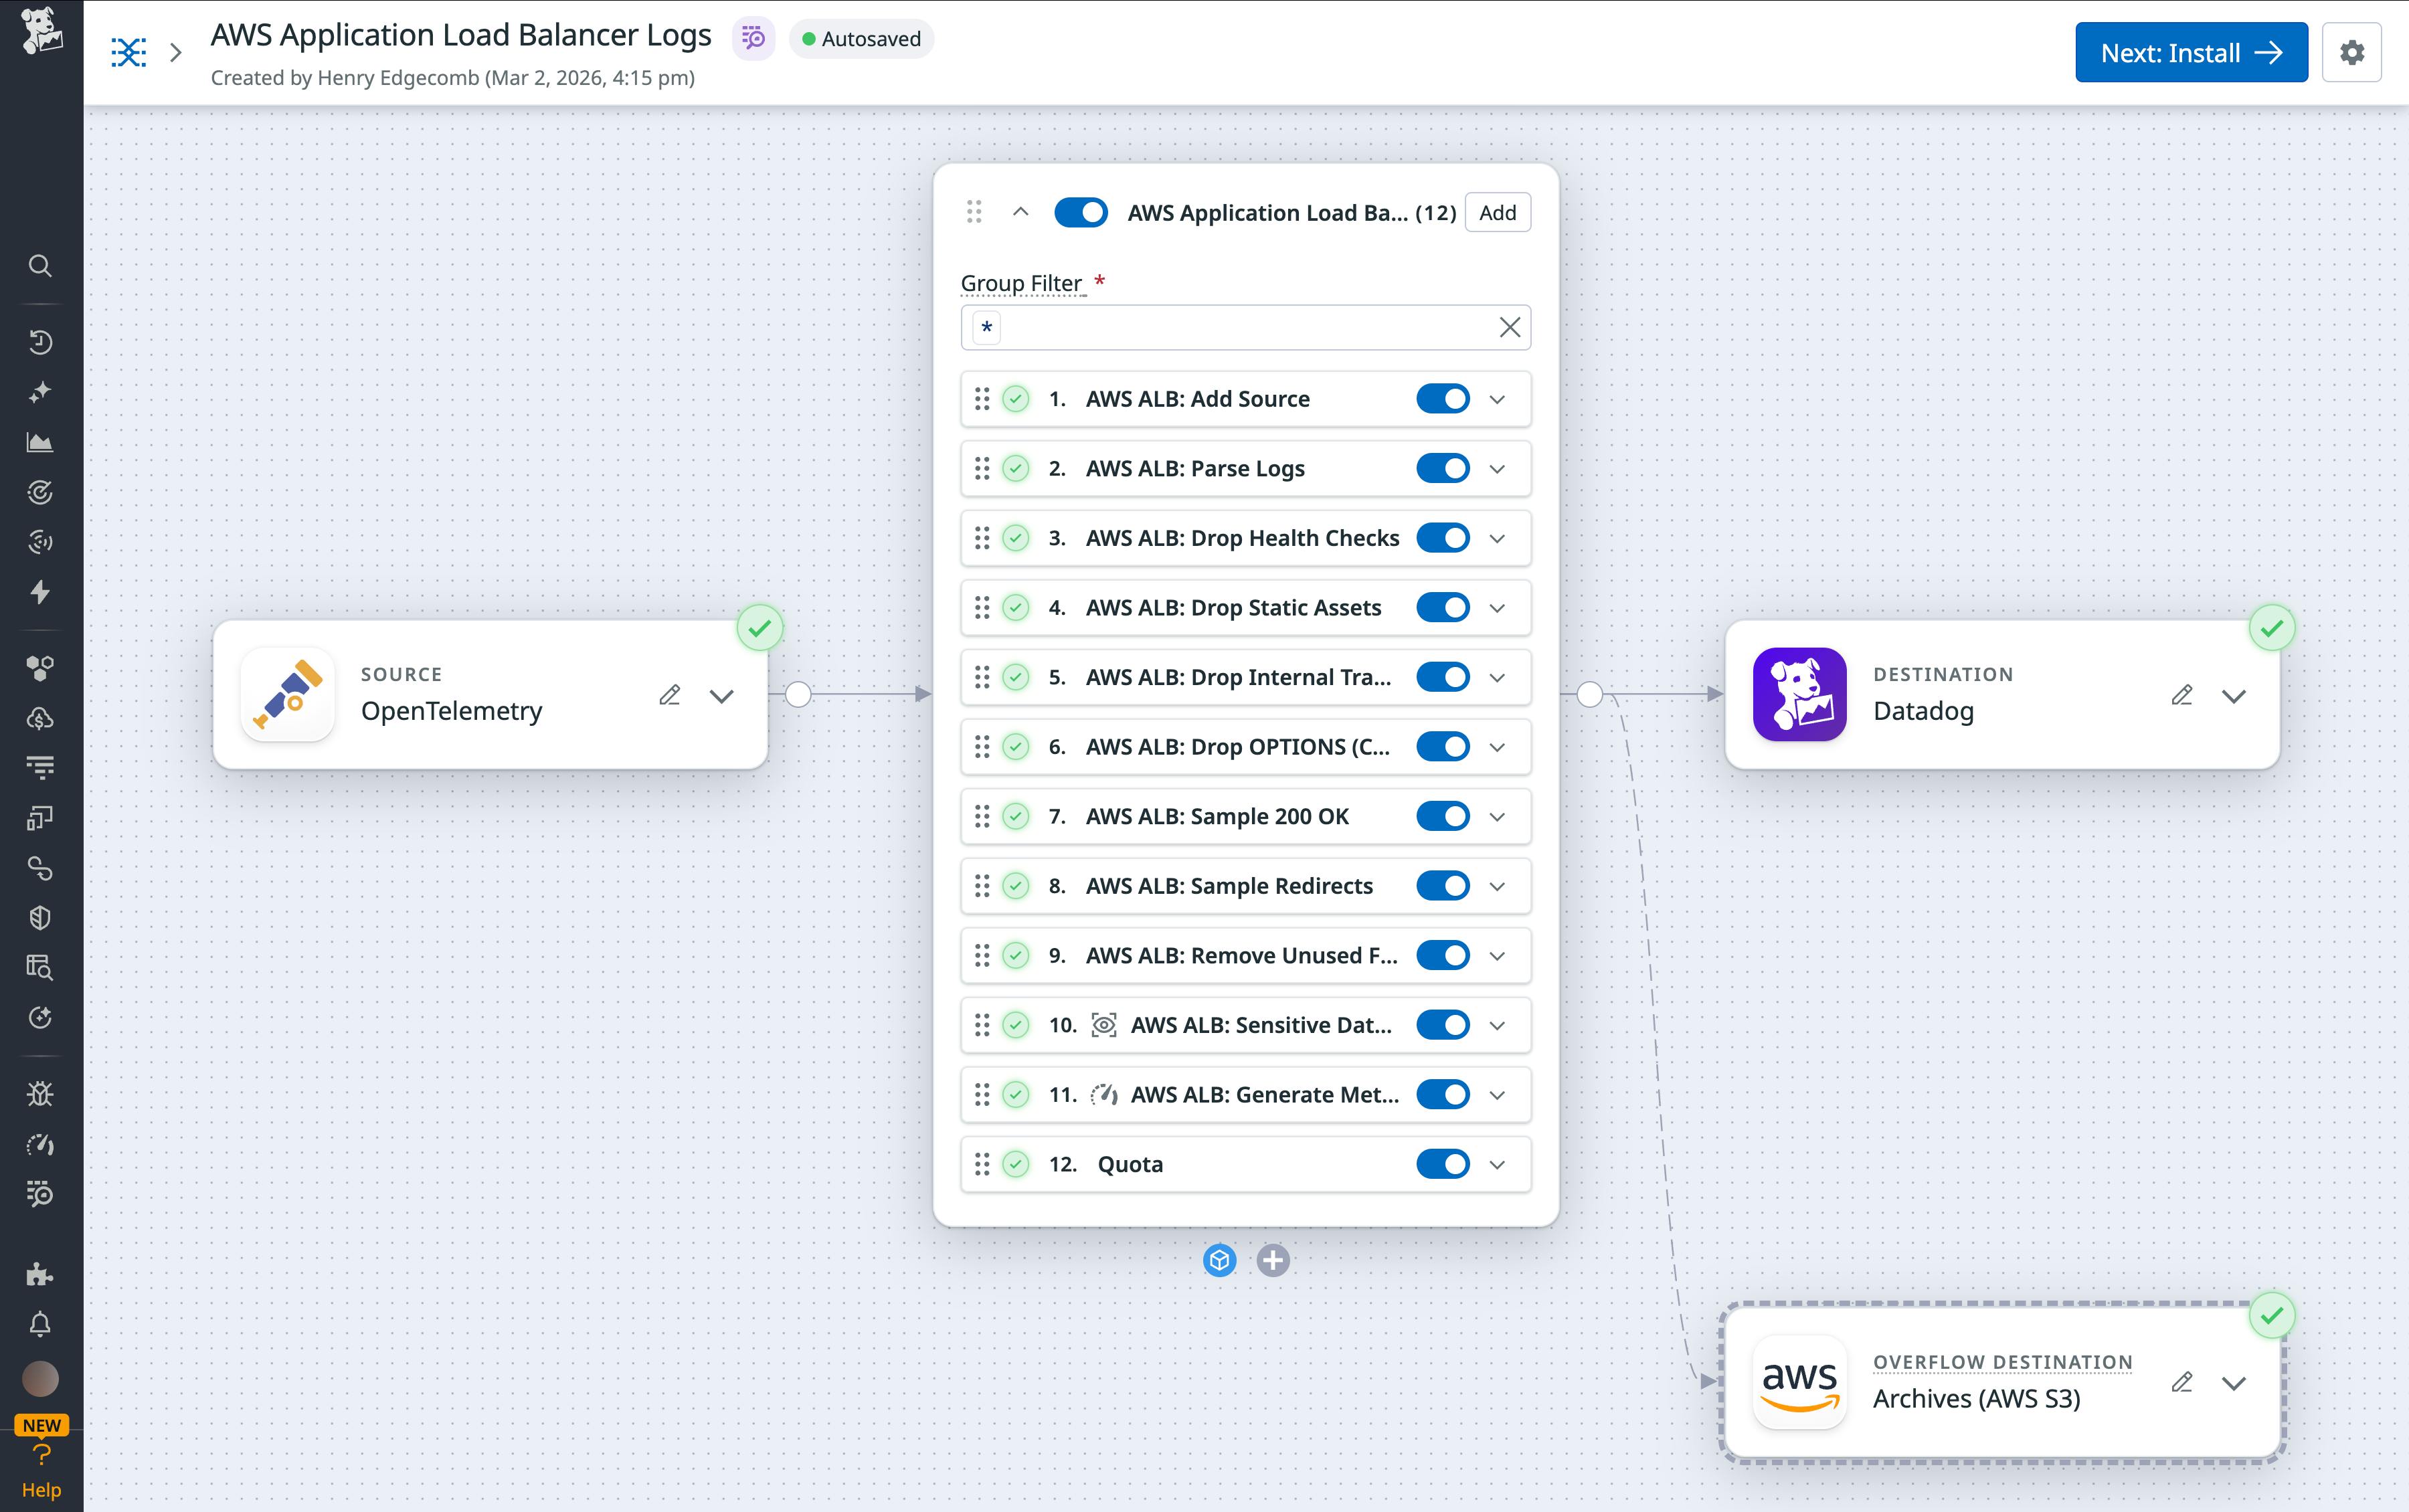Viewport: 2409px width, 1512px height.
Task: Click the shield icon in the left sidebar
Action: click(40, 917)
